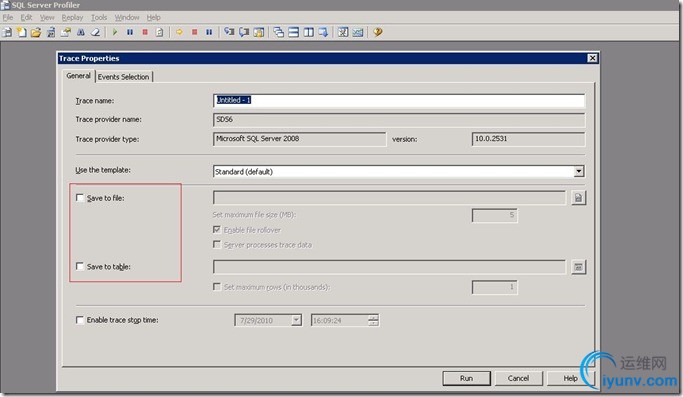Screen dimensions: 683x397
Task: Click the first blue Pause trace icon
Action: [130, 32]
